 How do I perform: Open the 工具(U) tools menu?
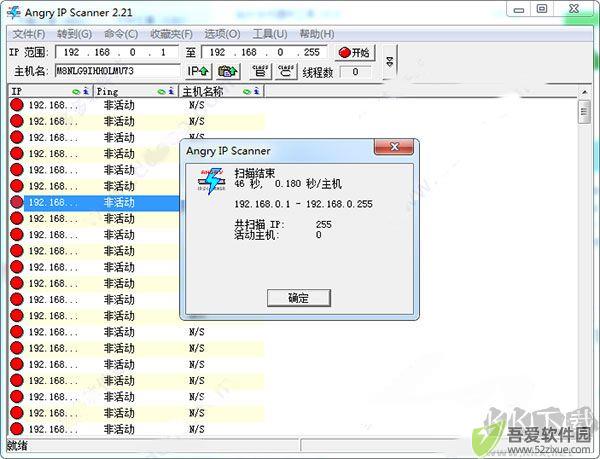tap(270, 34)
